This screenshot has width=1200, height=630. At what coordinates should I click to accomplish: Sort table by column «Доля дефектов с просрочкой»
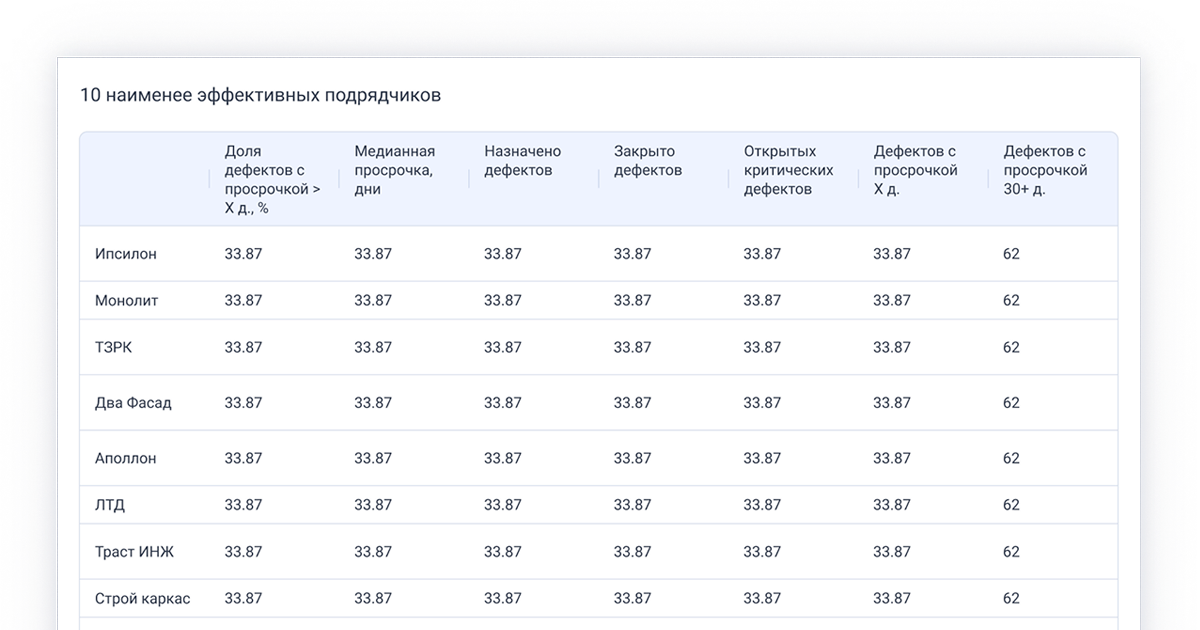266,178
